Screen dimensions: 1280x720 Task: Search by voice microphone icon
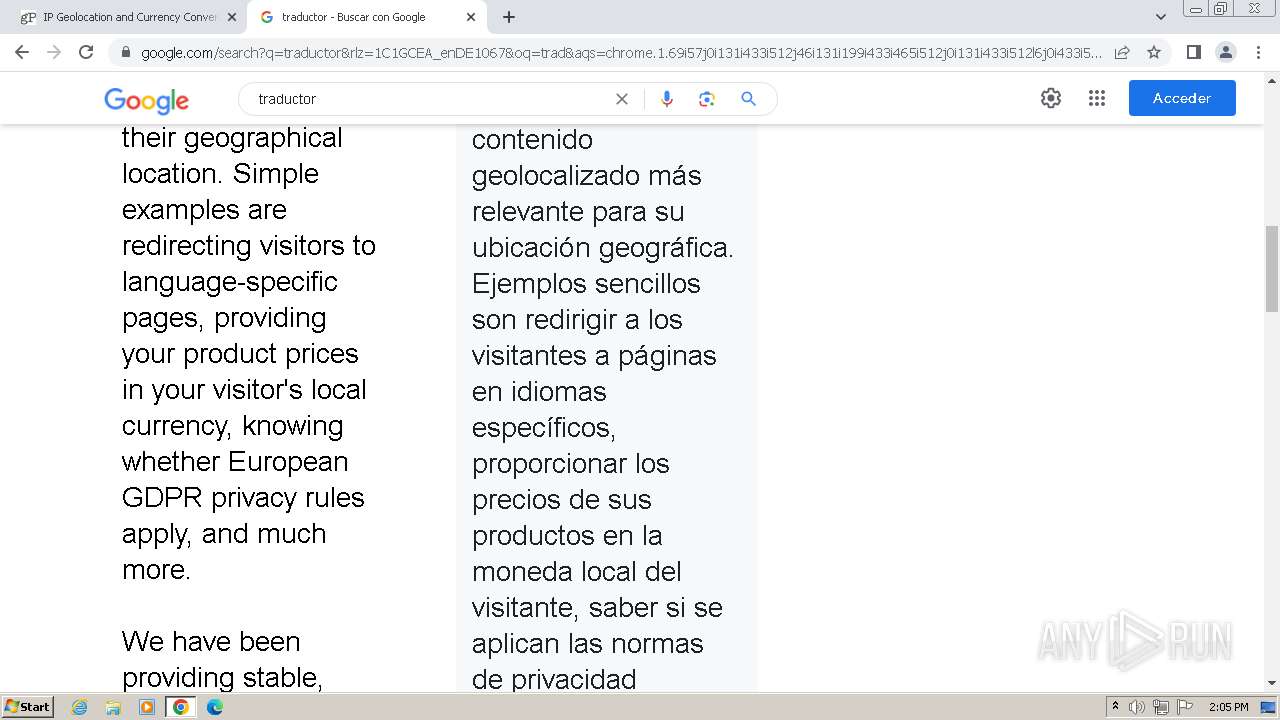click(667, 99)
